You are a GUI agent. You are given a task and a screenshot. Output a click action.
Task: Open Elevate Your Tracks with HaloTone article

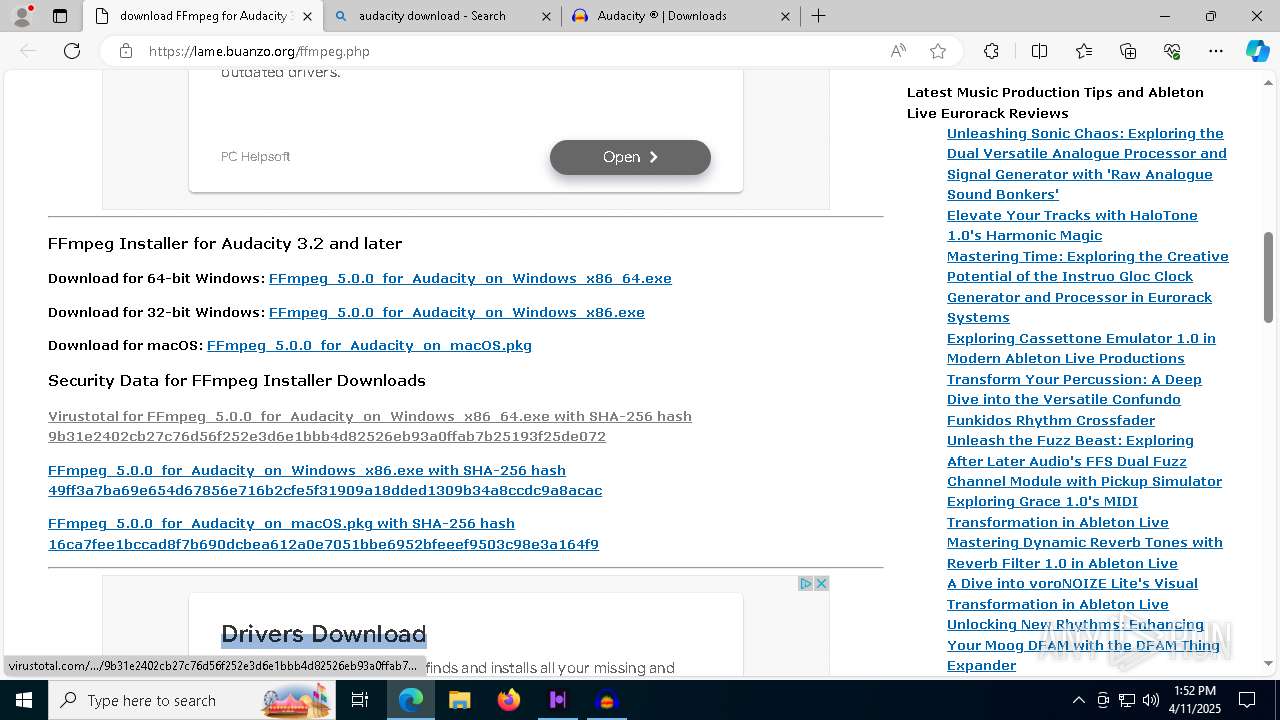[1072, 225]
